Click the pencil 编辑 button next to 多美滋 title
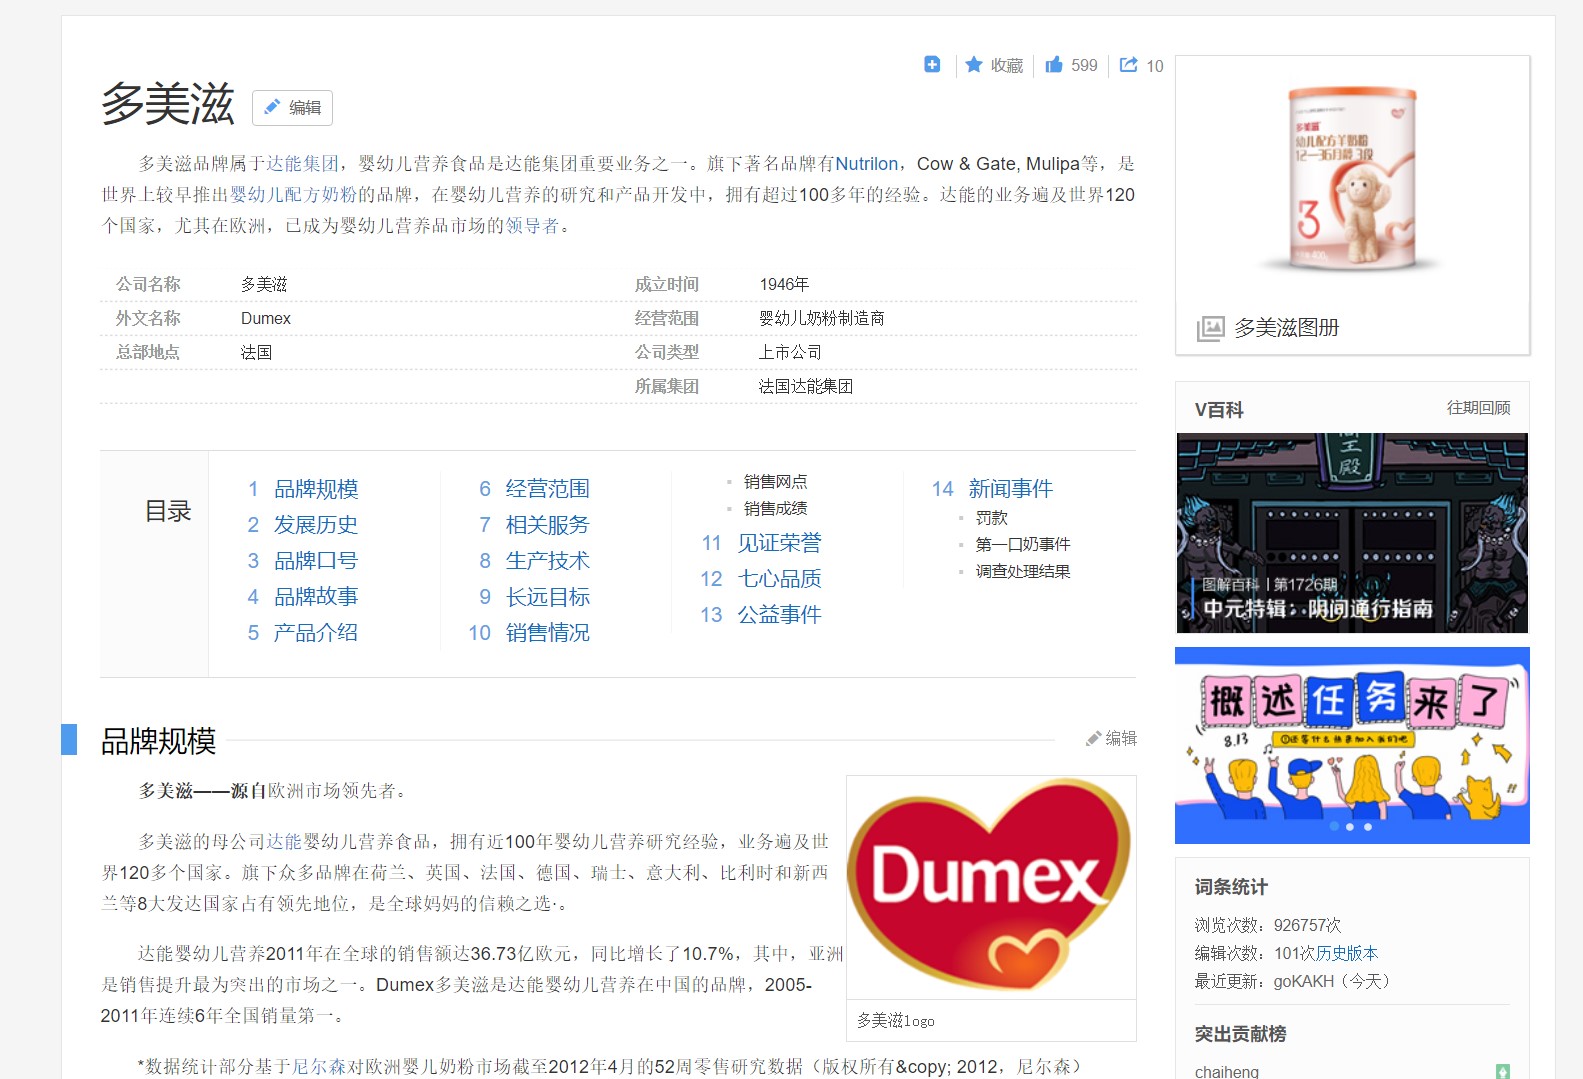The image size is (1583, 1079). [x=292, y=108]
